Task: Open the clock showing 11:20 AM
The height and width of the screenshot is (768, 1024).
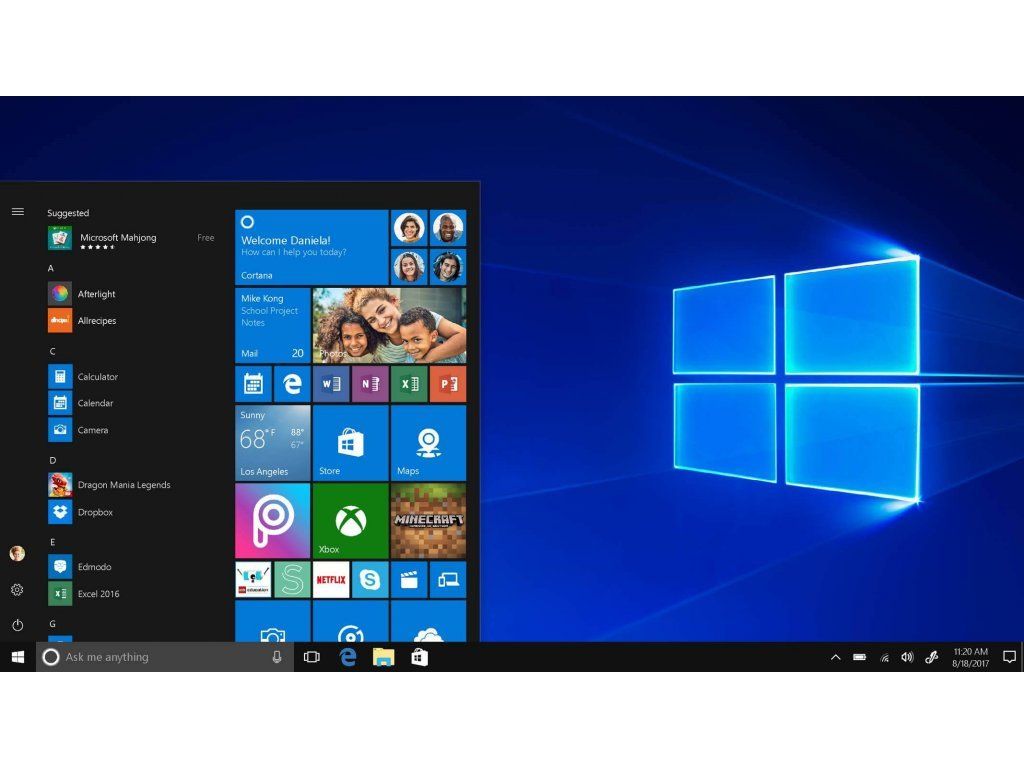Action: [970, 658]
